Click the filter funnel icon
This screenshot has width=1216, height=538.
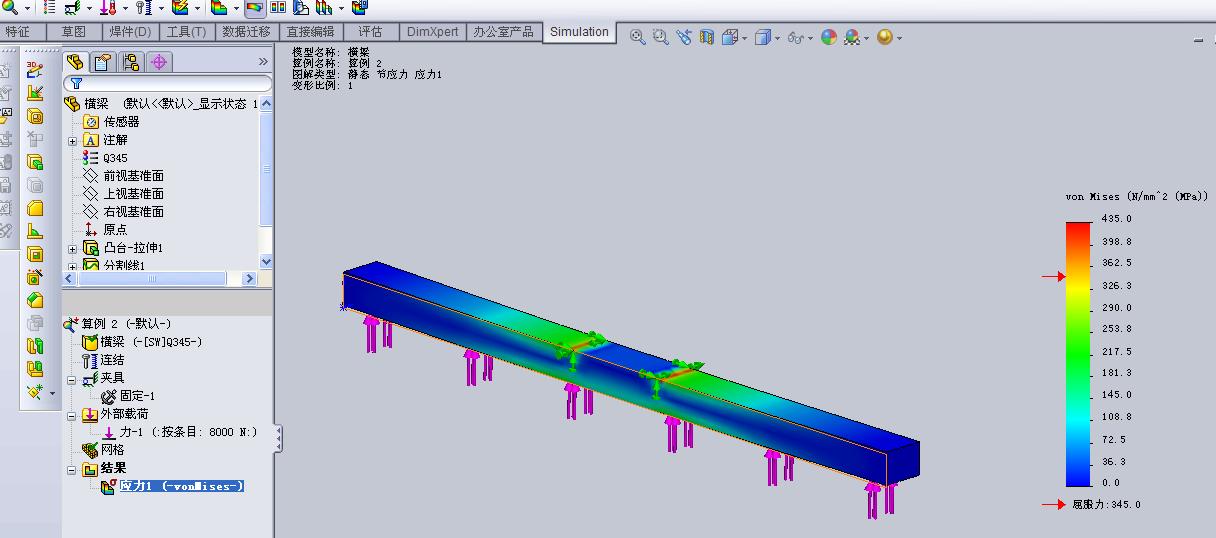pyautogui.click(x=76, y=84)
